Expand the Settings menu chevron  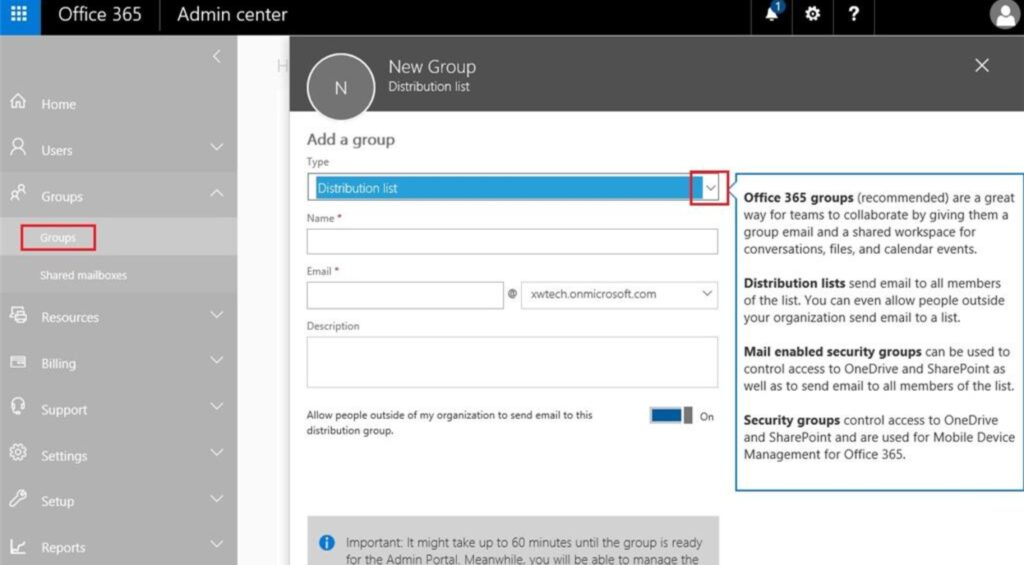pos(217,453)
